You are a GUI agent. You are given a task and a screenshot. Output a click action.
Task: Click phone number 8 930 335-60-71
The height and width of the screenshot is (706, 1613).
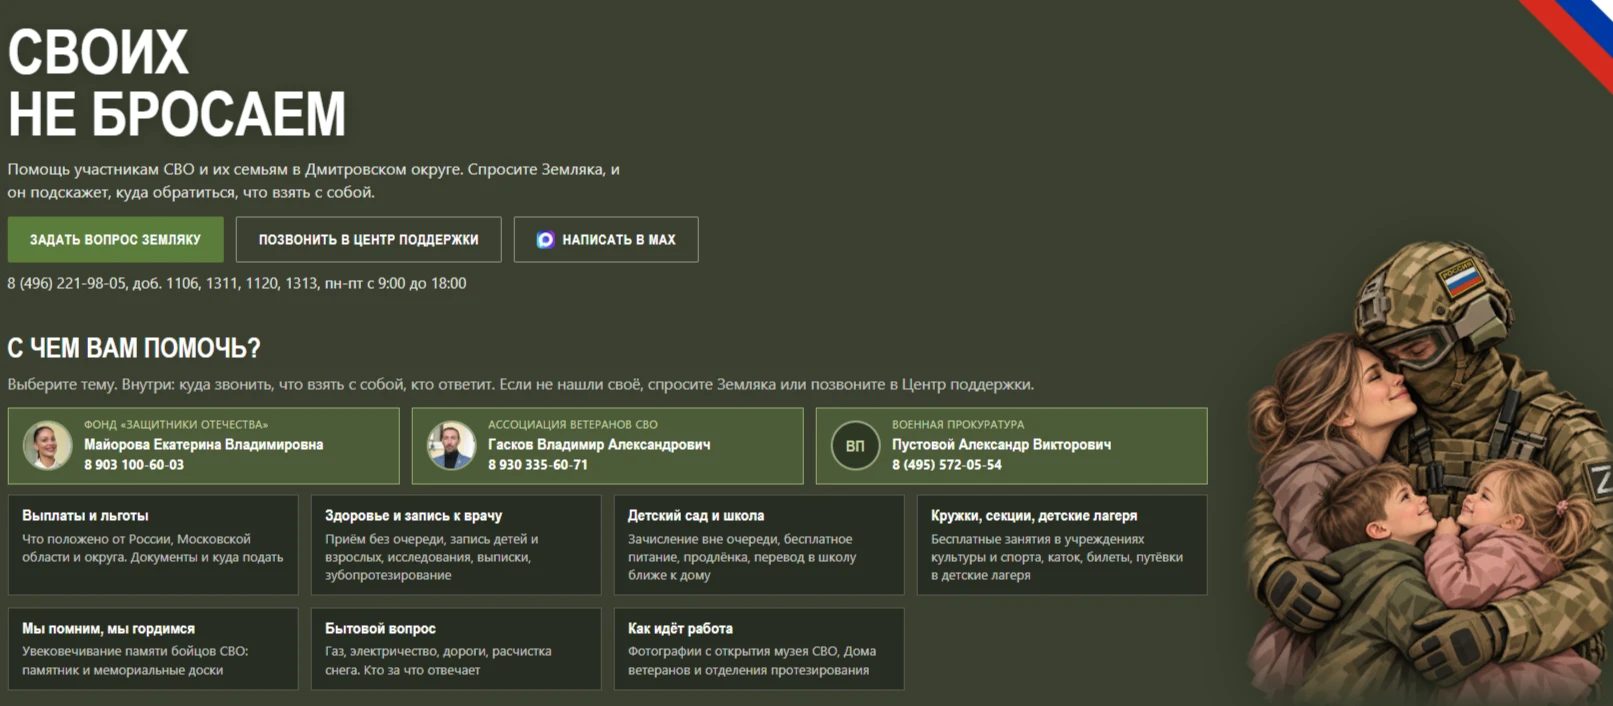coord(538,465)
